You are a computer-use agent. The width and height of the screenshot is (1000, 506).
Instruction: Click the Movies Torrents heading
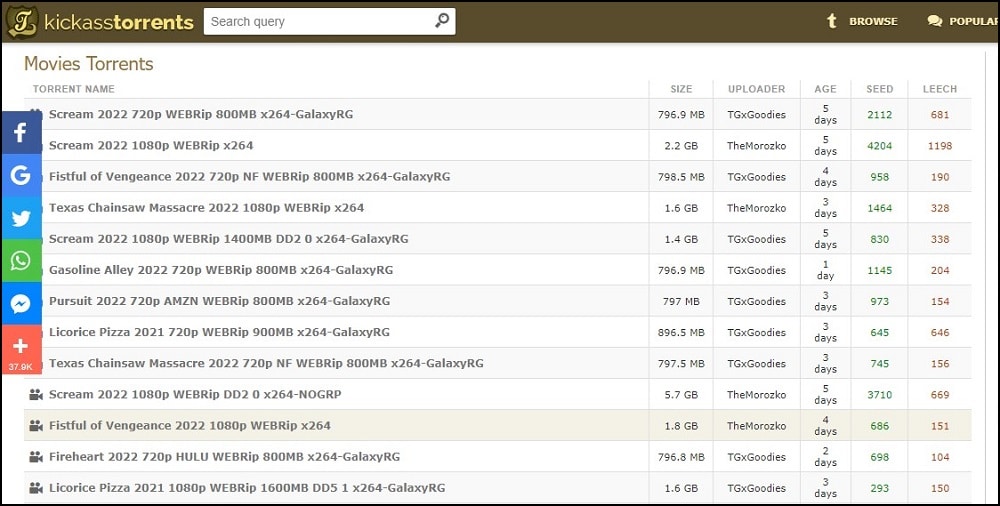point(89,64)
